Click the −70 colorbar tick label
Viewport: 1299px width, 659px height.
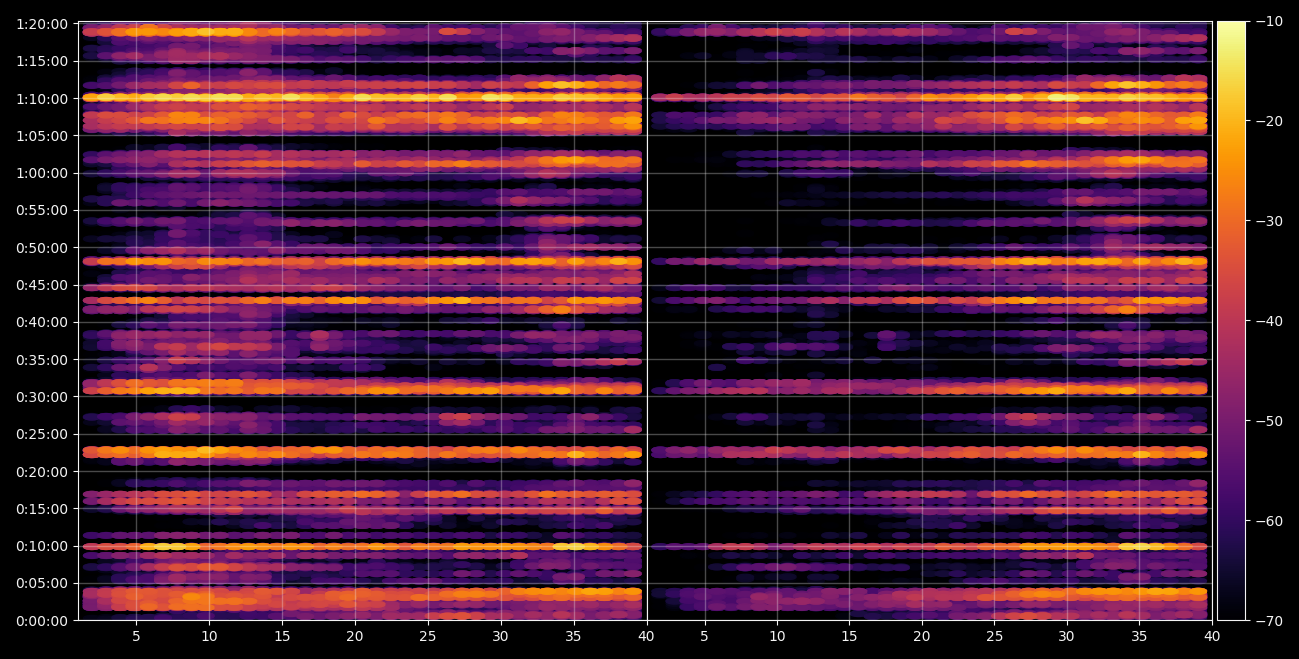(x=1268, y=621)
